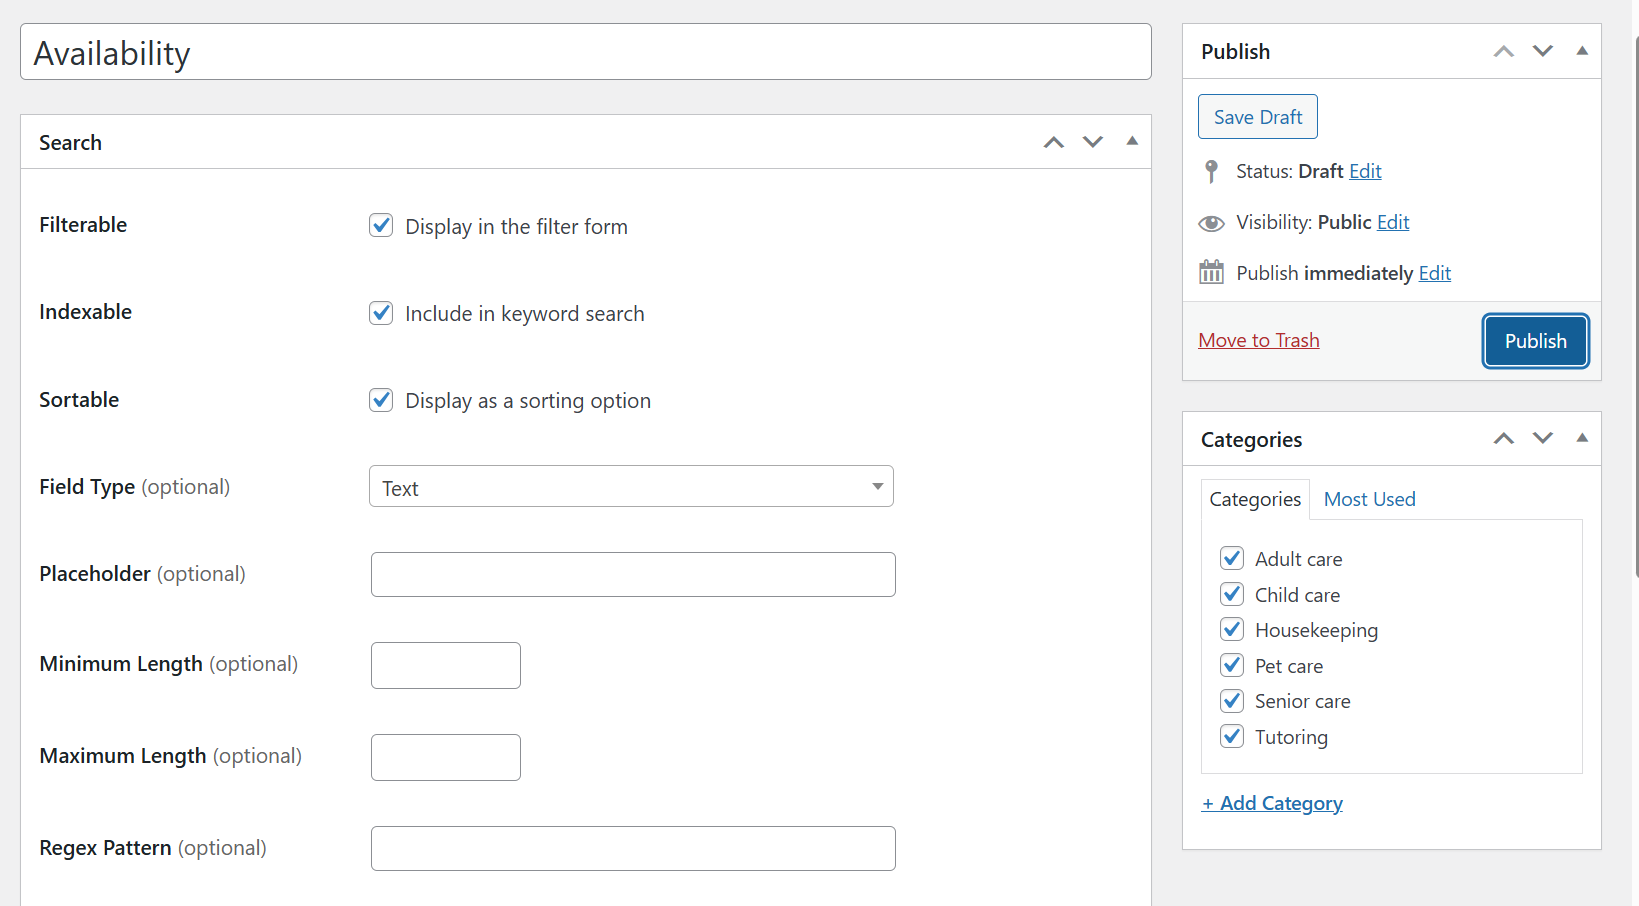Click the visibility eye icon
The width and height of the screenshot is (1639, 906).
1211,223
